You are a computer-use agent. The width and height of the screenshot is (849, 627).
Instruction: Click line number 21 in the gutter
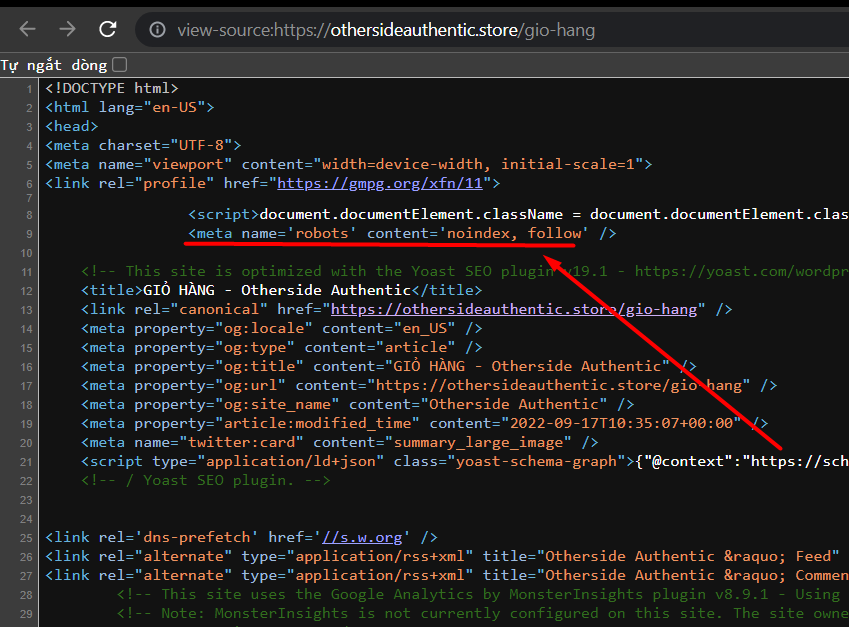(26, 462)
